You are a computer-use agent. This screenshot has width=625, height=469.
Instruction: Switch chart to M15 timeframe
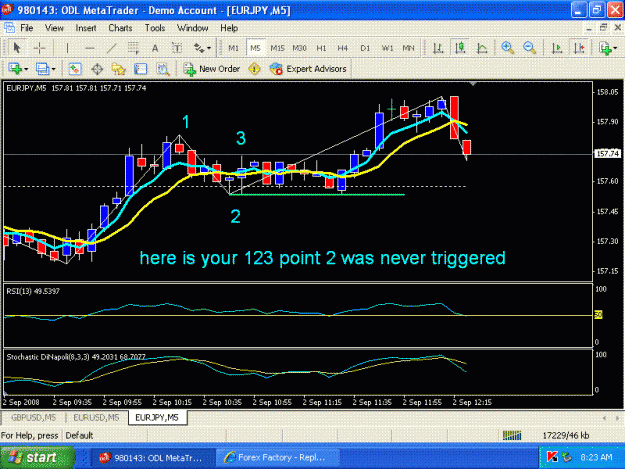(277, 48)
